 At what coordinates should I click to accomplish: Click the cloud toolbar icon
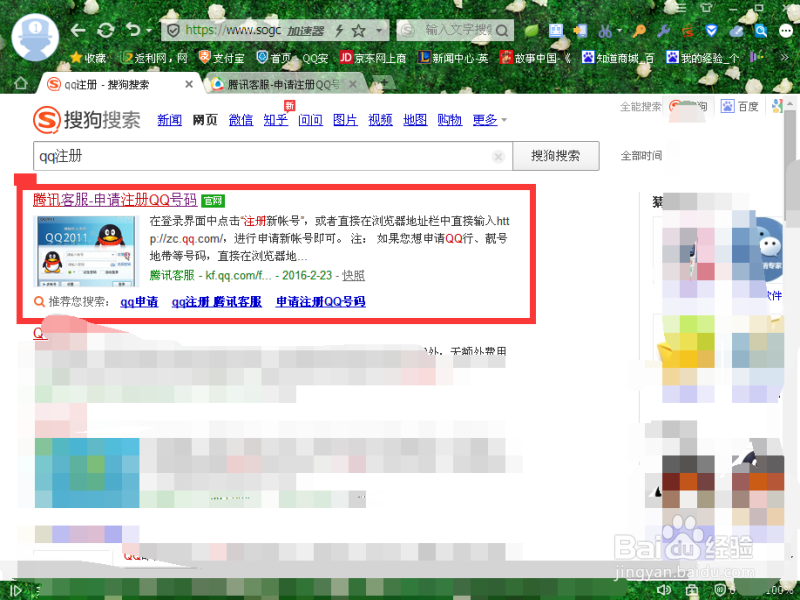pyautogui.click(x=736, y=31)
